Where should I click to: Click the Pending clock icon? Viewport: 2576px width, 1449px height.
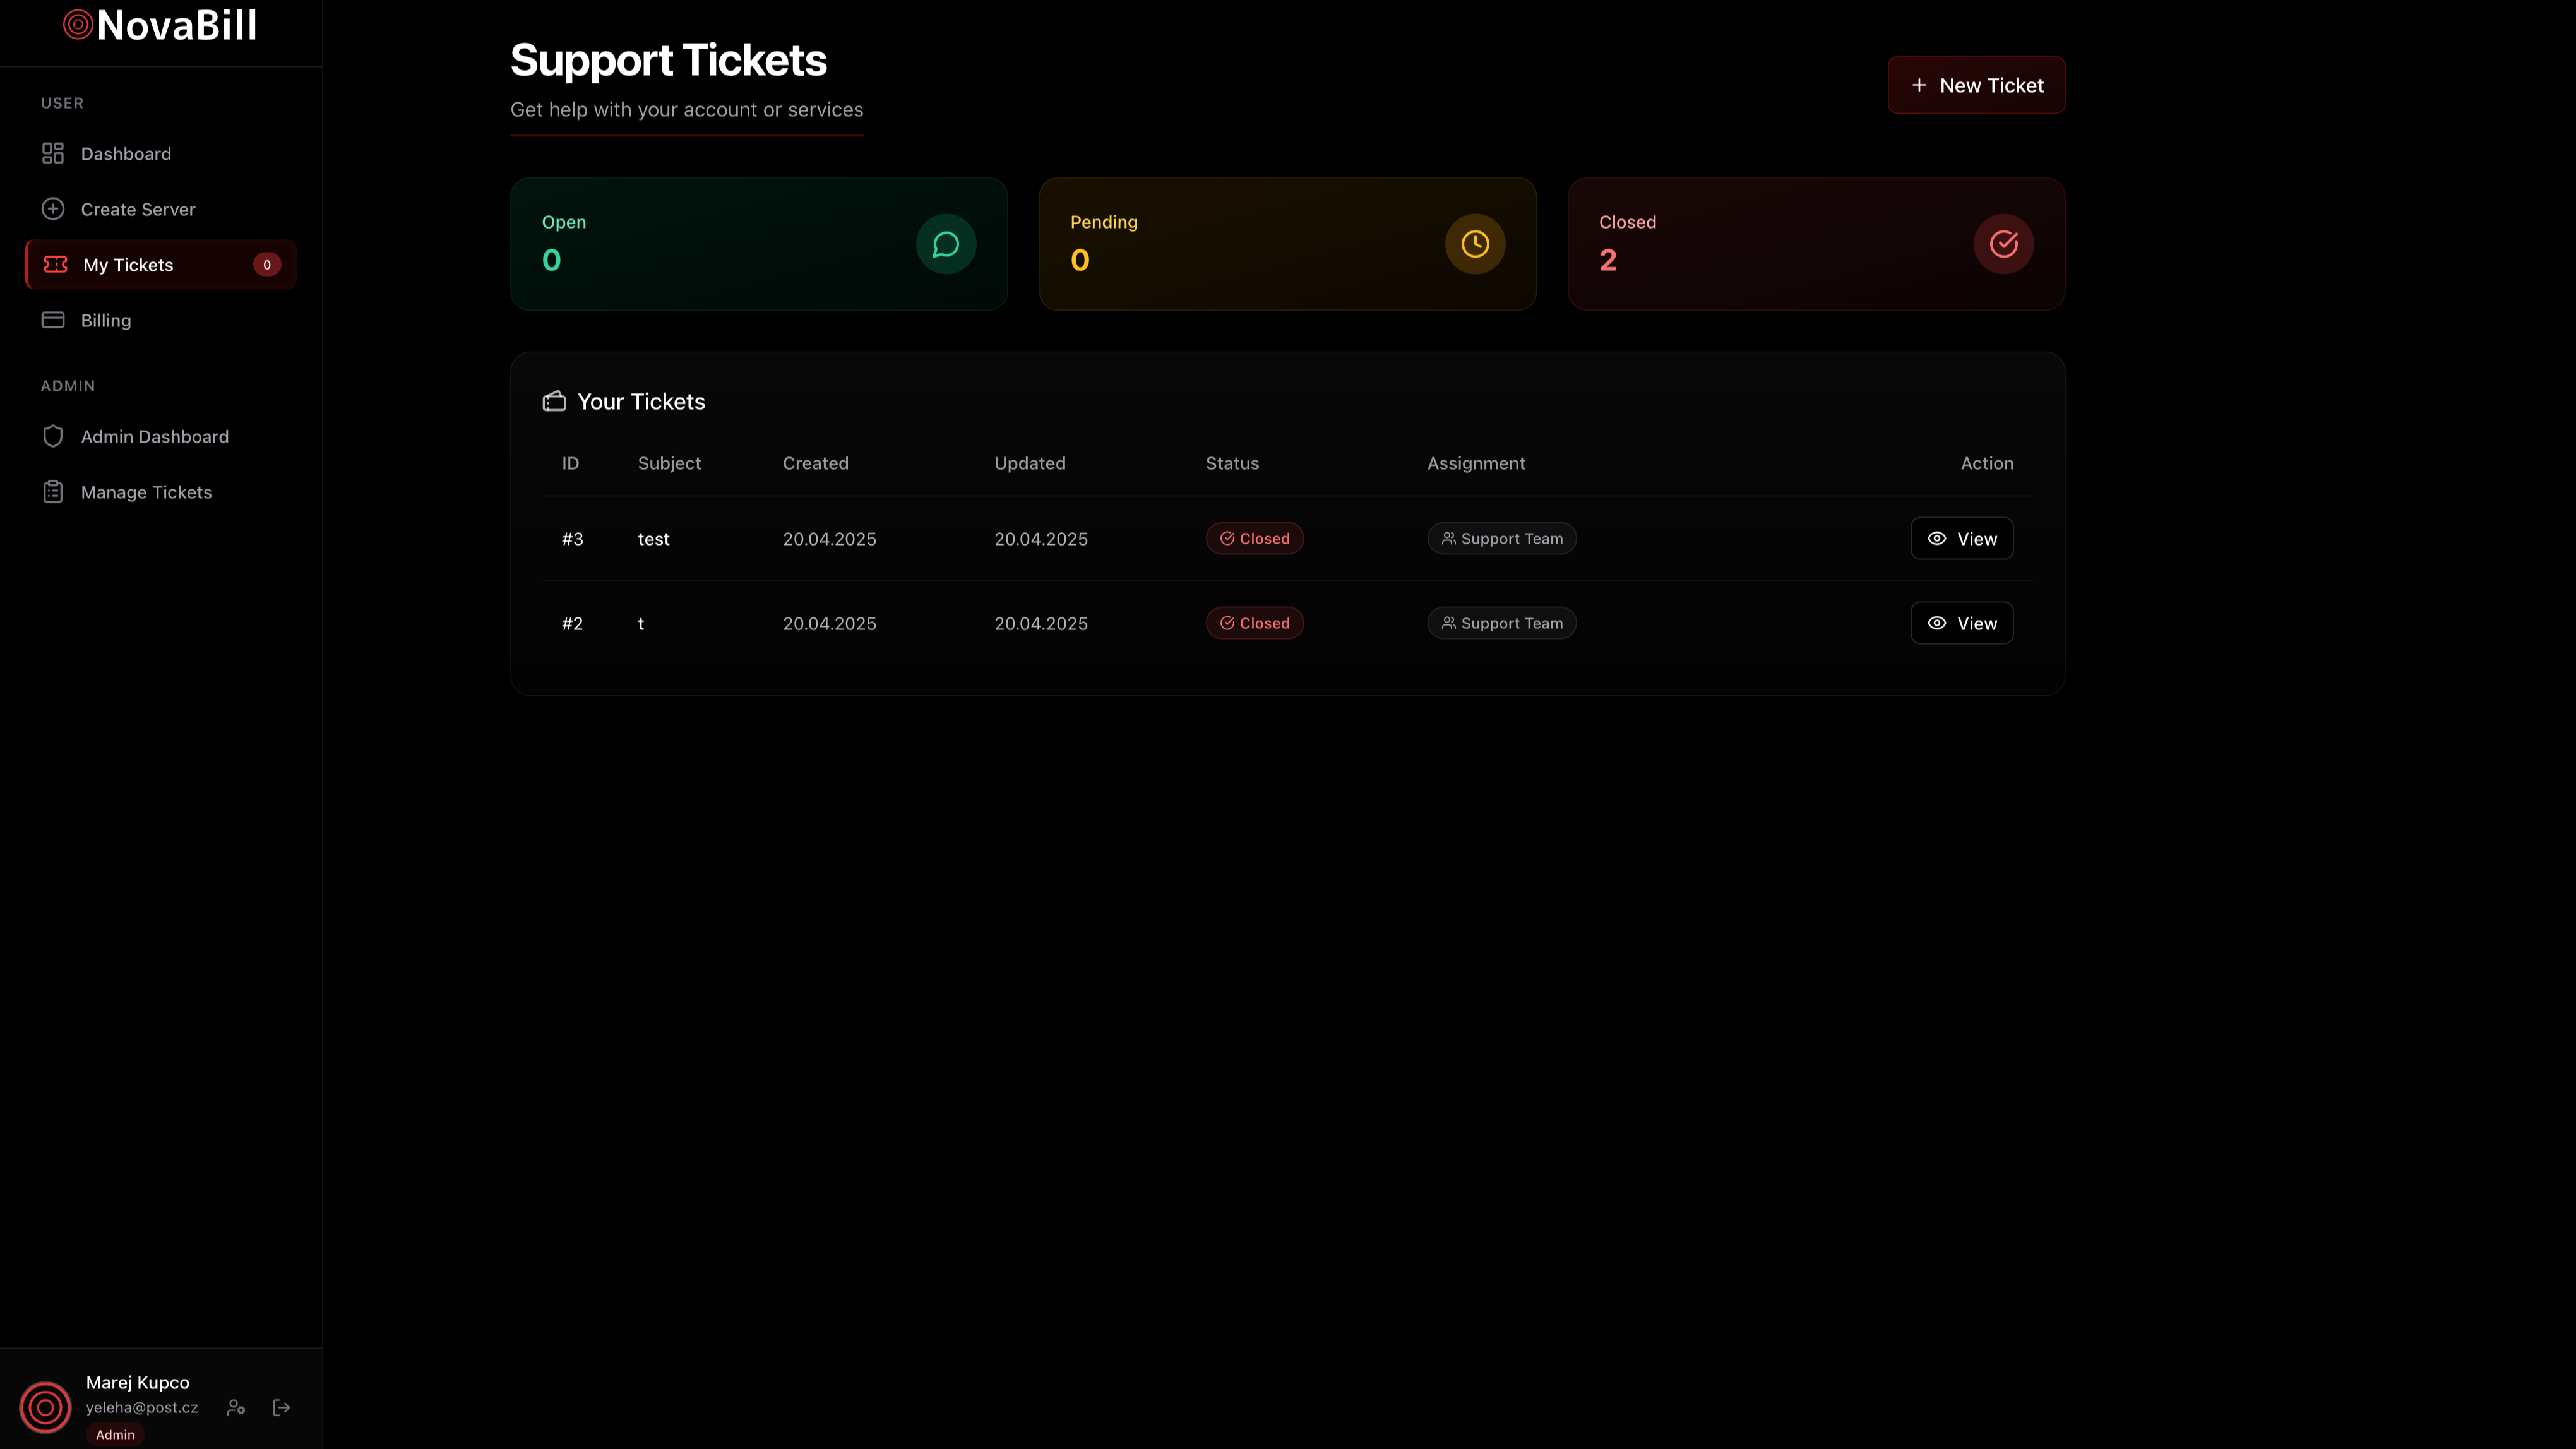[1474, 244]
